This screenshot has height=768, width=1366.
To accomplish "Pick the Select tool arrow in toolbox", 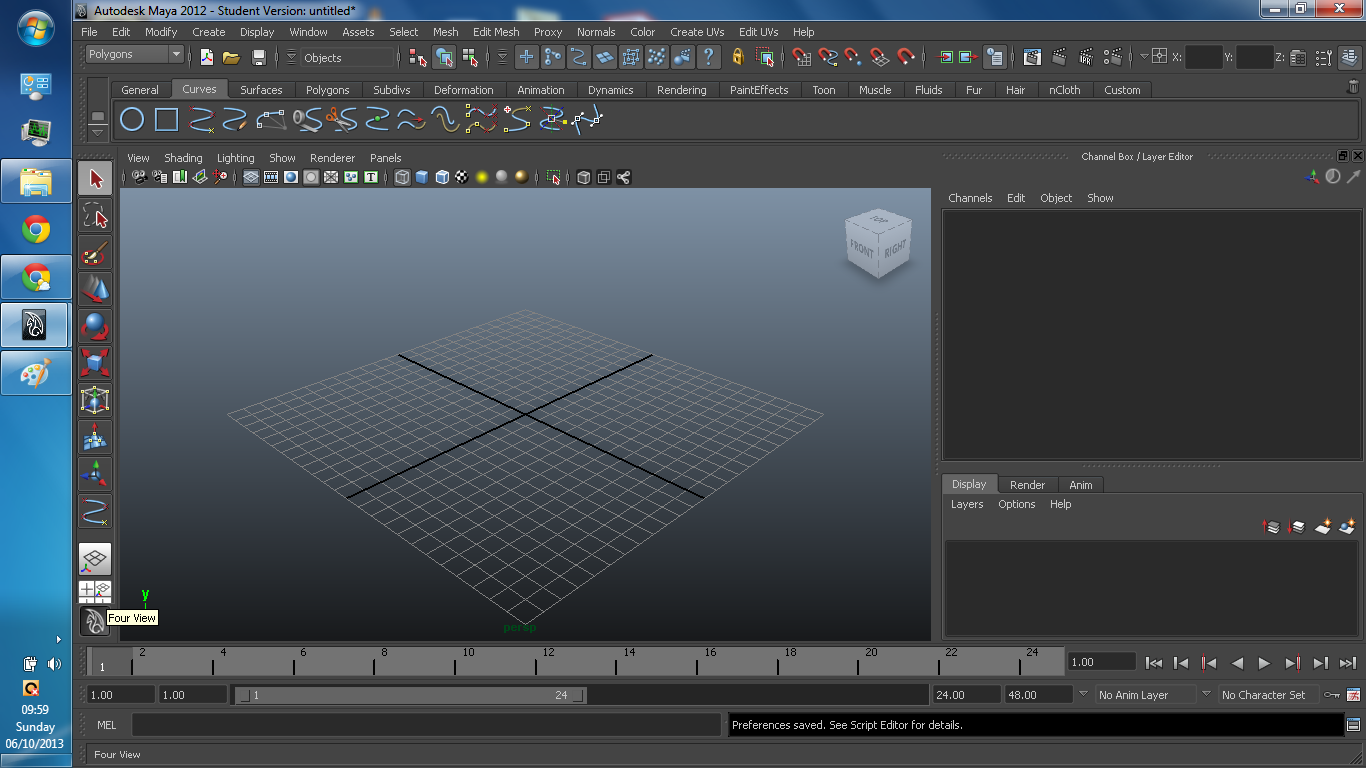I will click(95, 179).
